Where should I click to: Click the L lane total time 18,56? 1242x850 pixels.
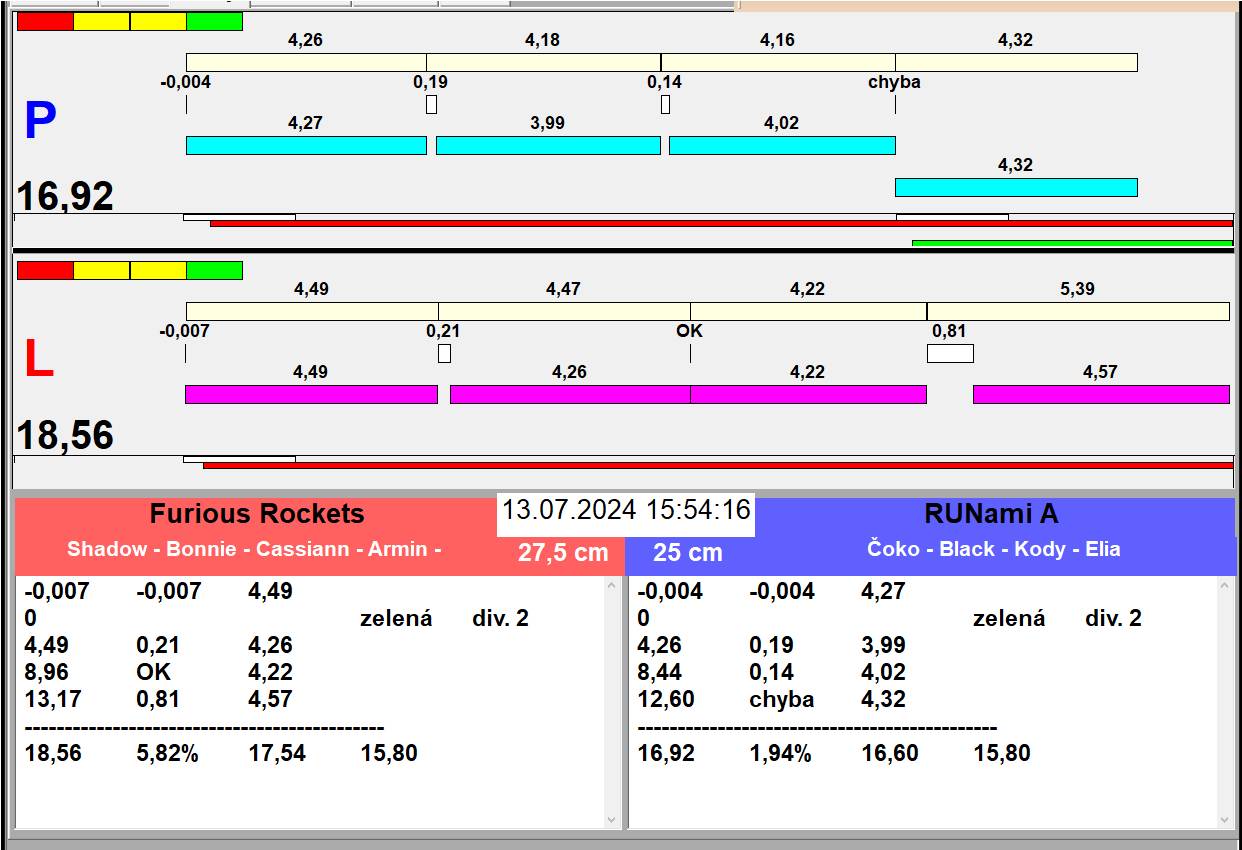tap(65, 436)
